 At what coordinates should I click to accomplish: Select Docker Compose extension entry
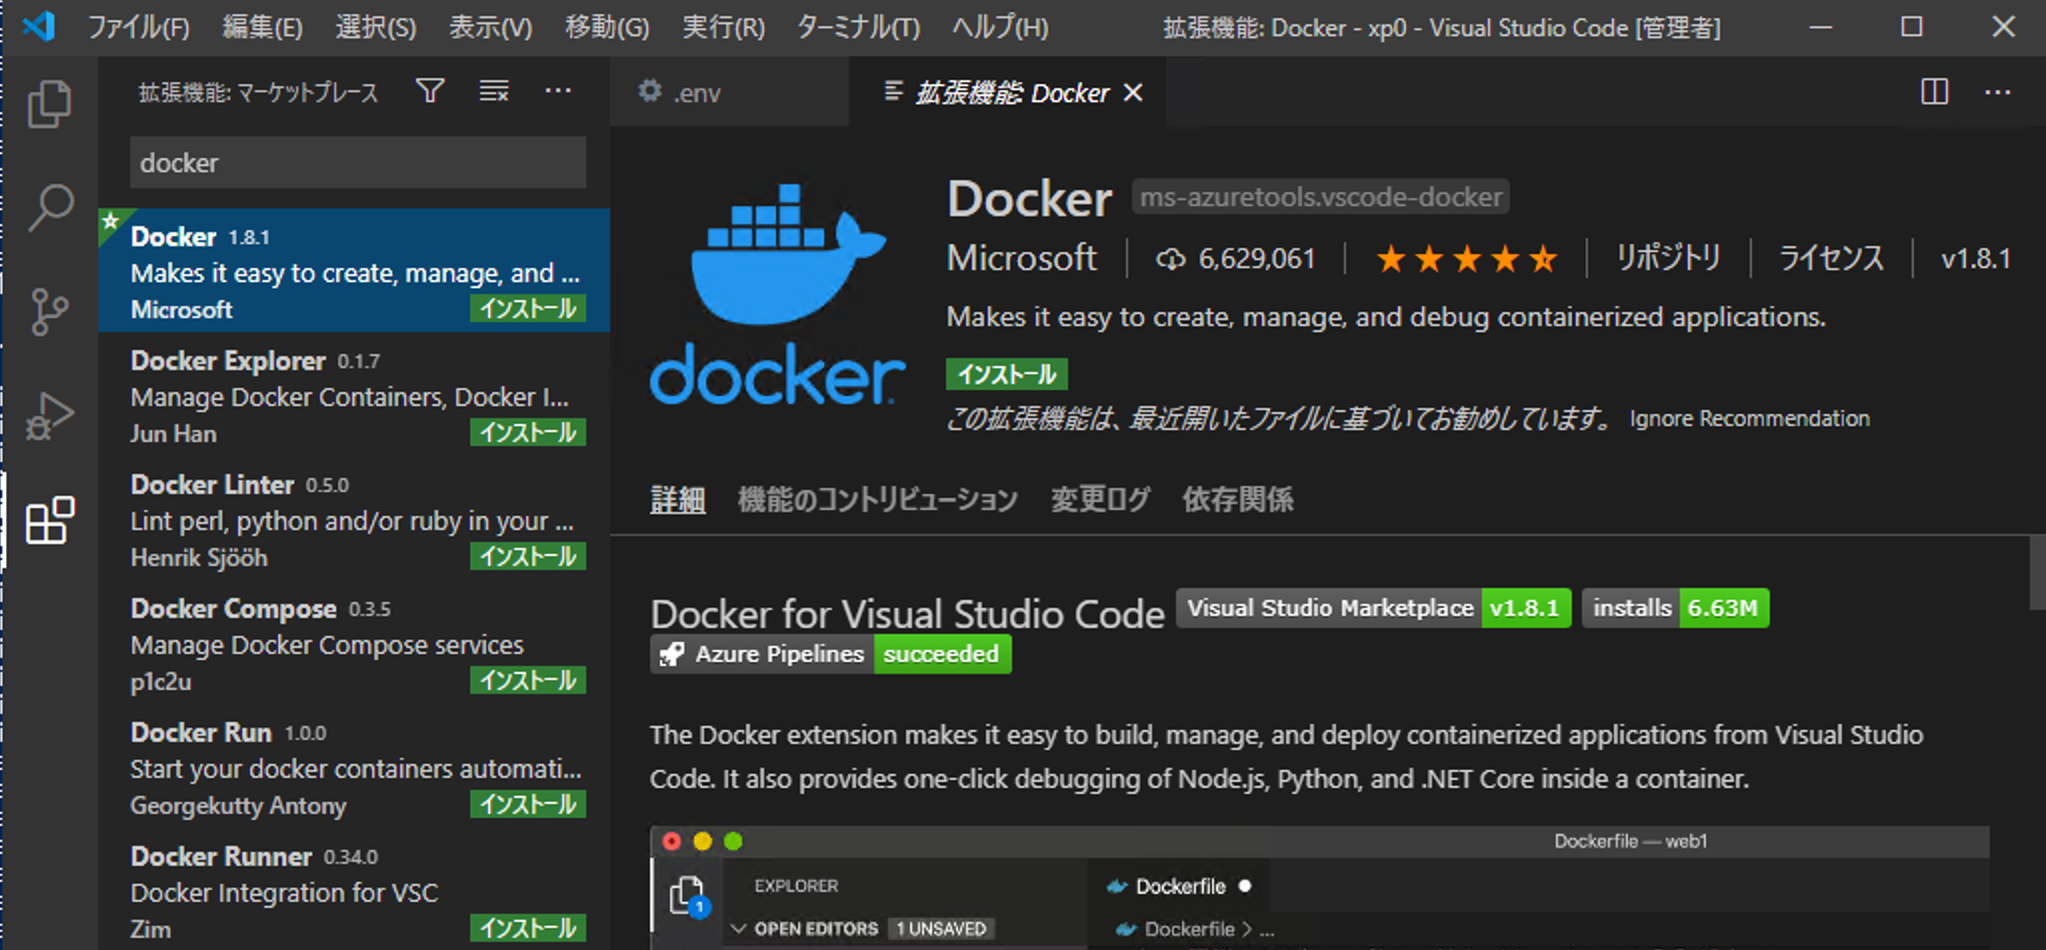pyautogui.click(x=354, y=644)
